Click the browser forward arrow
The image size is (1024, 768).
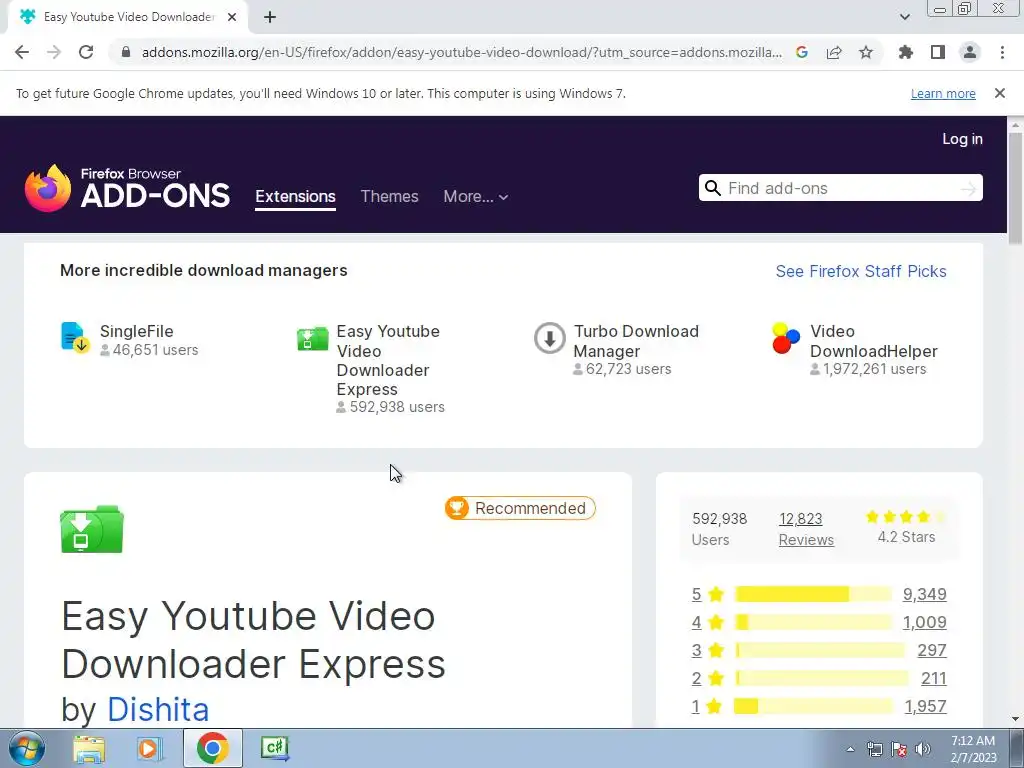pos(54,52)
